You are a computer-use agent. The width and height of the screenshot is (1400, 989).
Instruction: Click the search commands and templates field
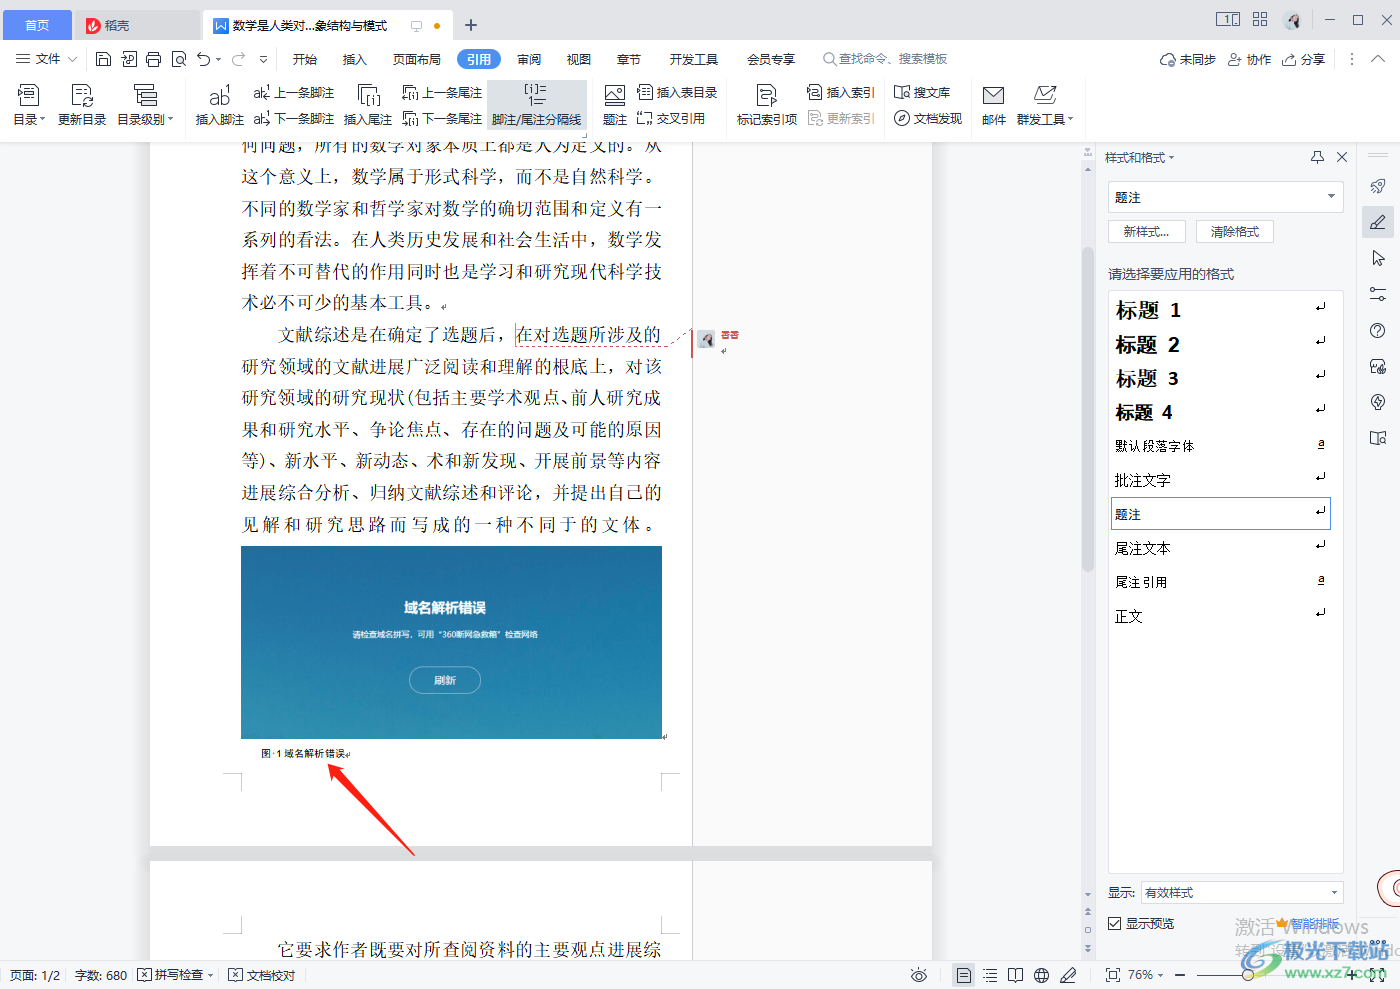pos(885,59)
